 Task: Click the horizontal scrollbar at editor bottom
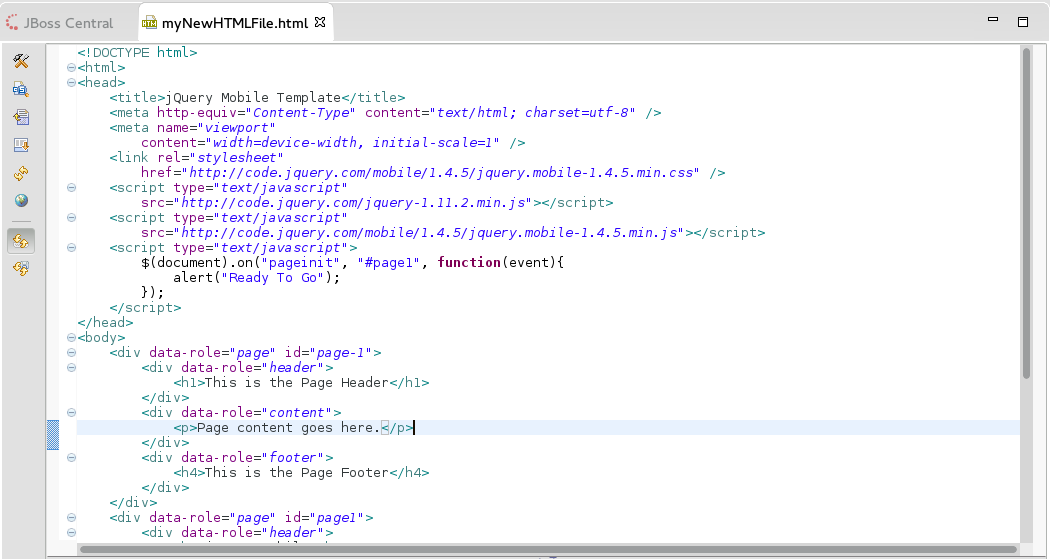tap(548, 550)
